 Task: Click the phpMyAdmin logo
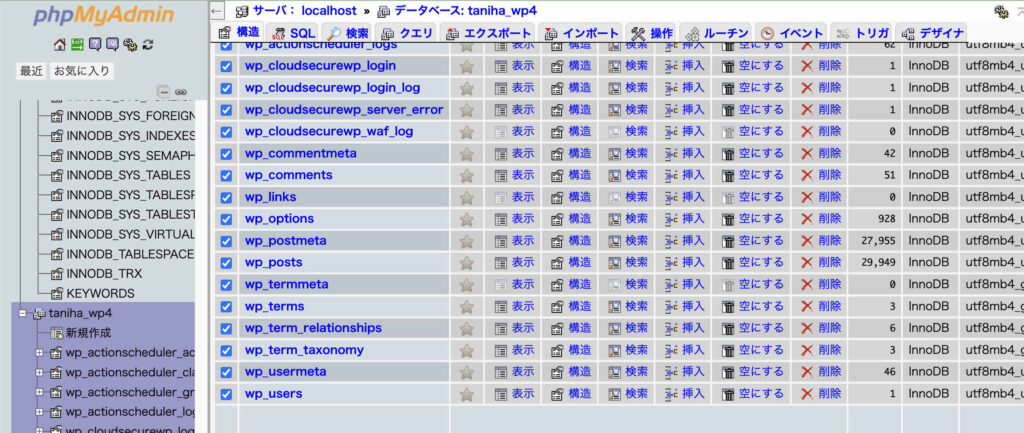coord(103,16)
